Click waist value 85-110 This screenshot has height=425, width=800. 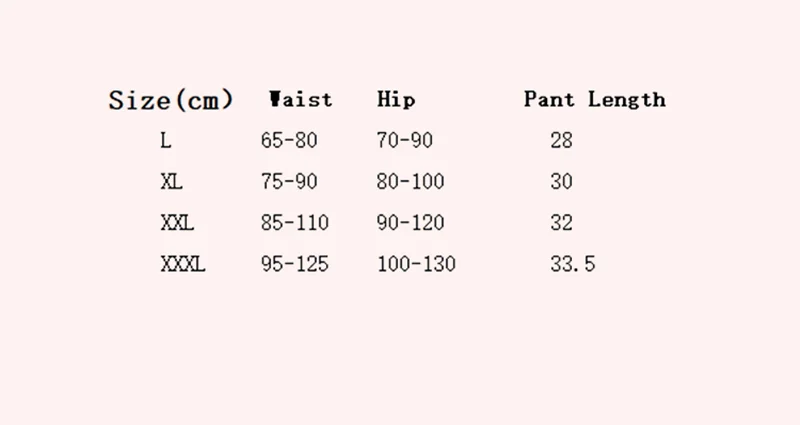click(x=294, y=223)
